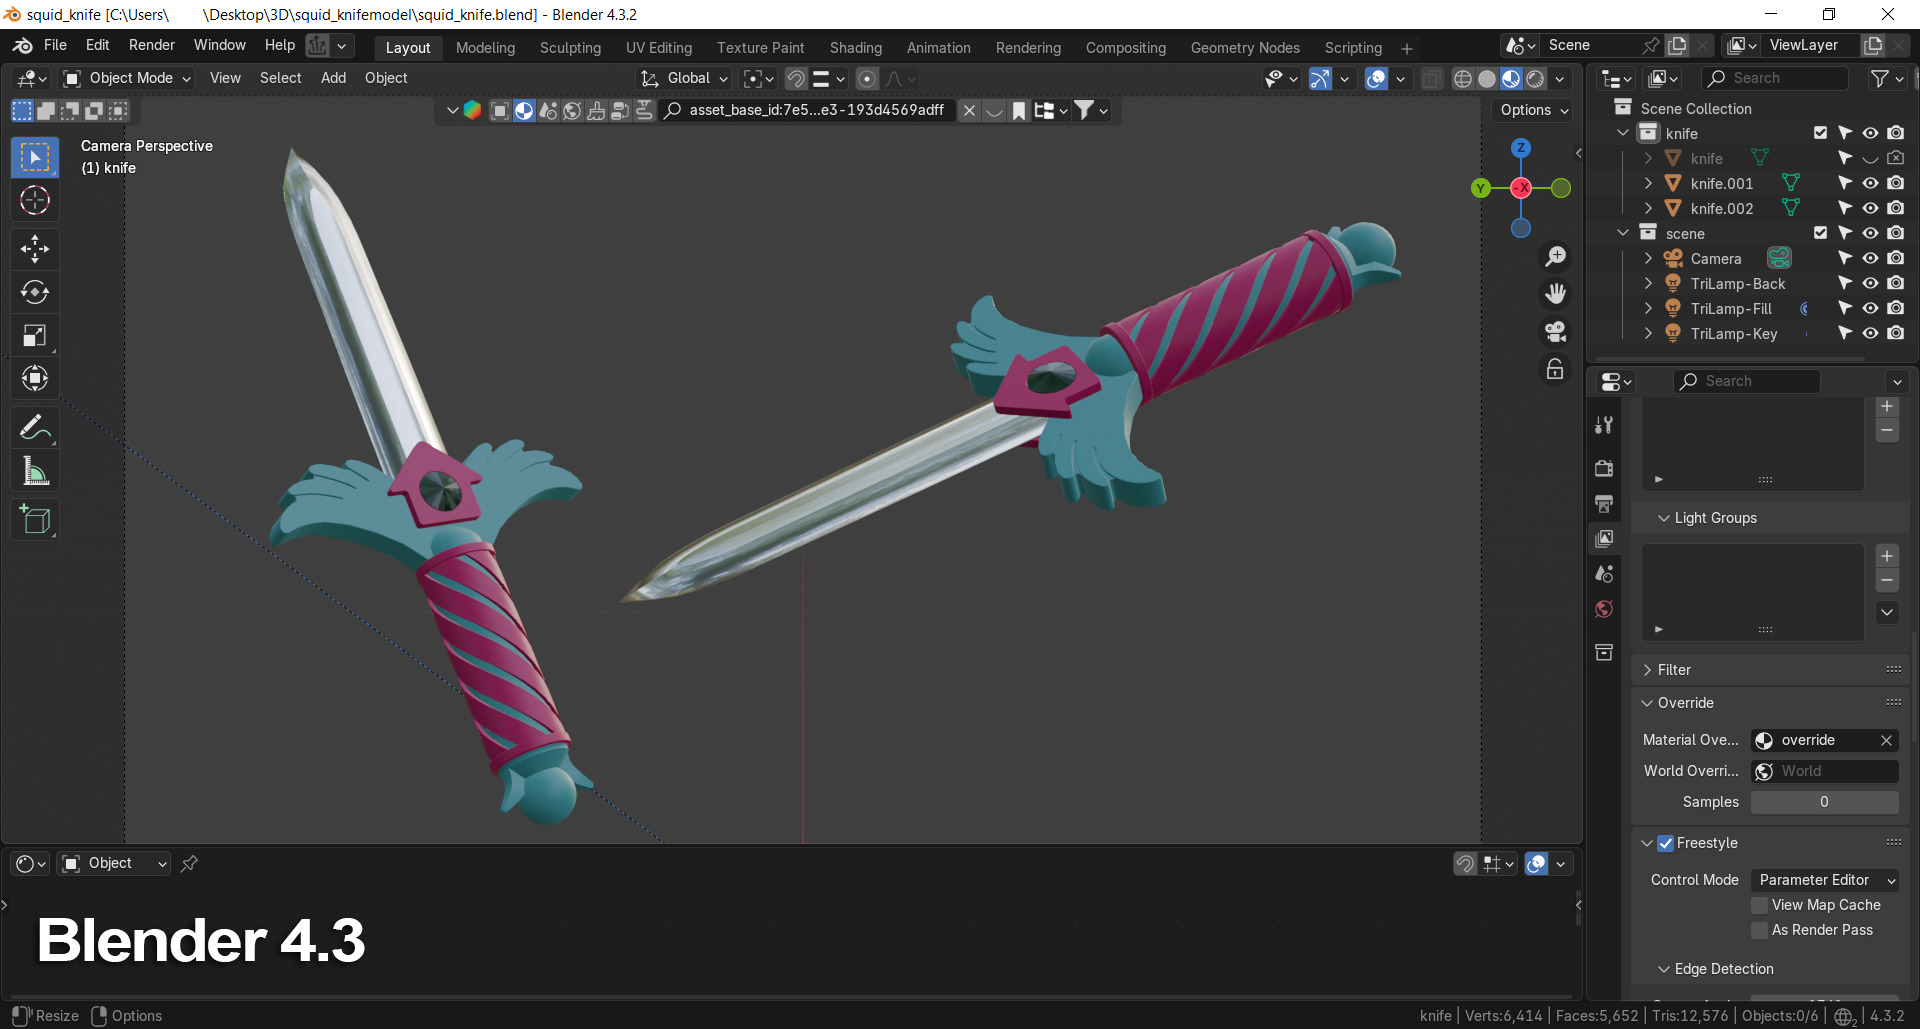Select the Select Box tool

coord(35,158)
